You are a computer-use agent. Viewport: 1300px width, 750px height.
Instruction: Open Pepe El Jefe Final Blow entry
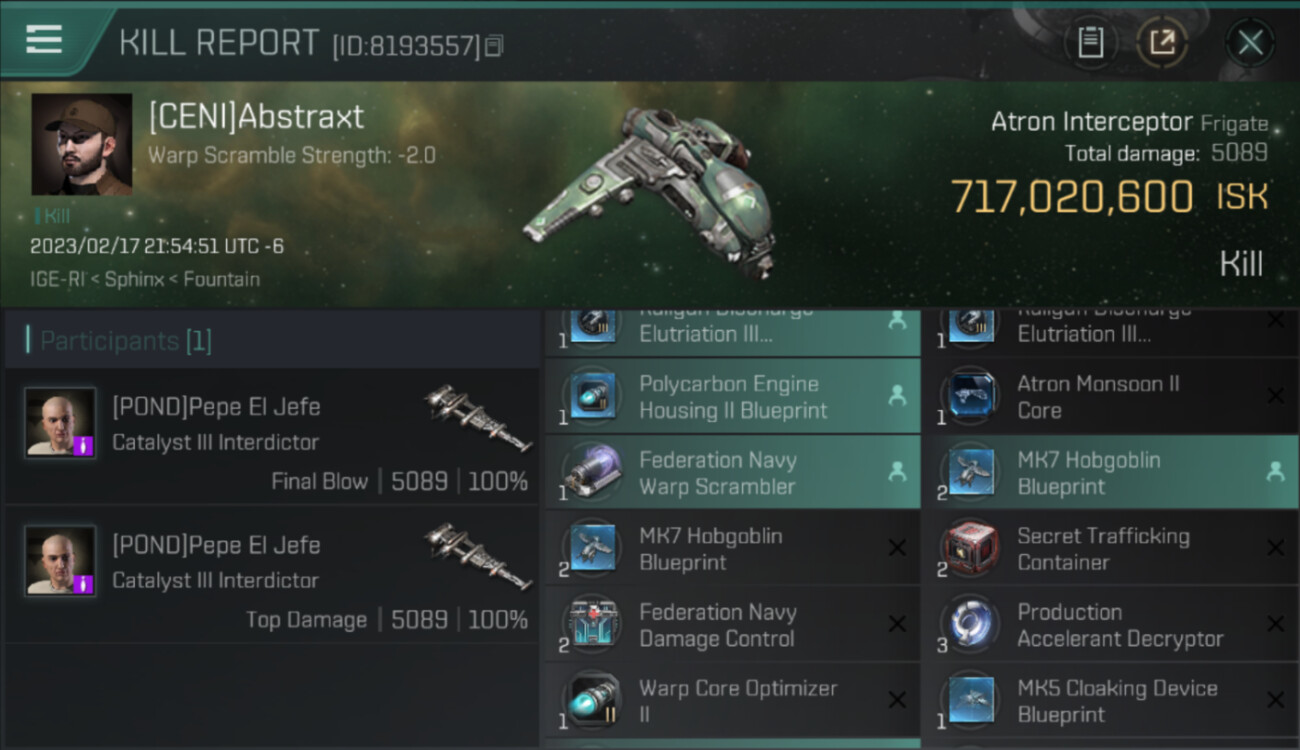point(272,437)
